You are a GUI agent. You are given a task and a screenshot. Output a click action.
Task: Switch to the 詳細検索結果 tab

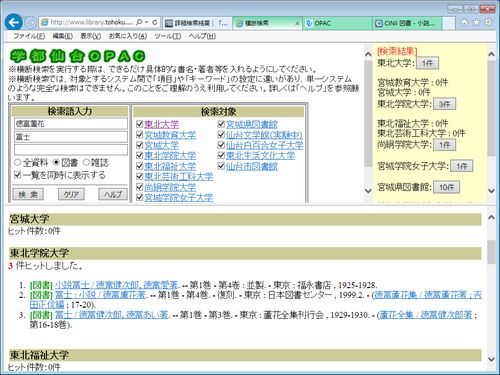pyautogui.click(x=197, y=23)
